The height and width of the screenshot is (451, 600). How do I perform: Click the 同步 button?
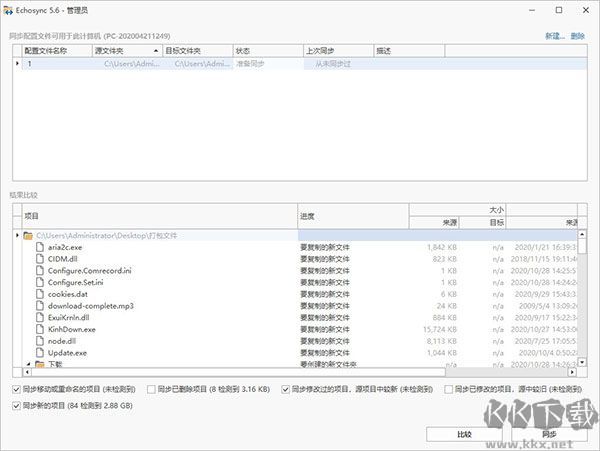tap(549, 435)
